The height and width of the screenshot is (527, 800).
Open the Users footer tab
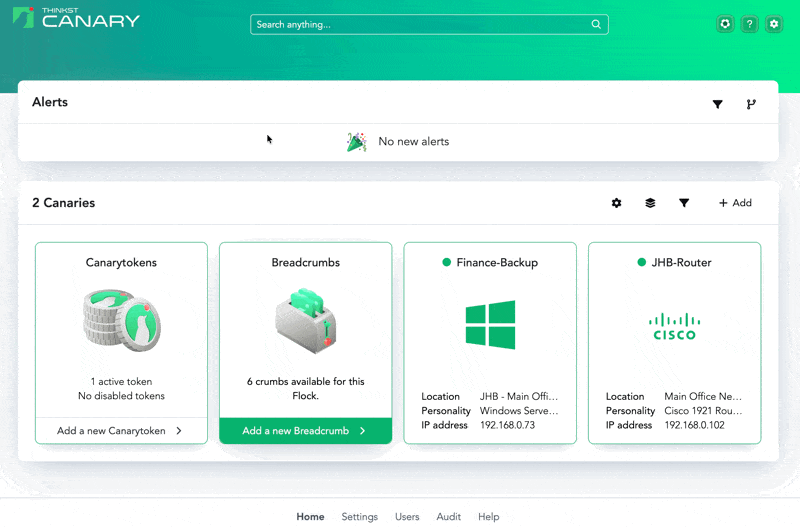click(x=407, y=516)
